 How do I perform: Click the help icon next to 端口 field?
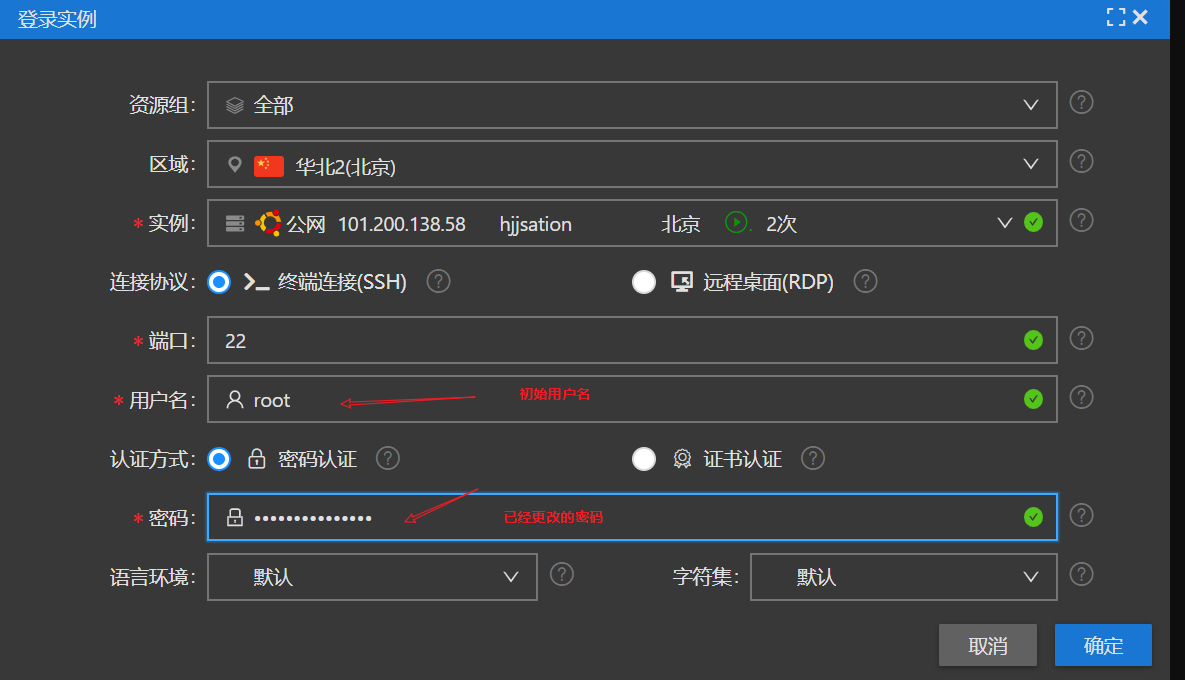1081,338
